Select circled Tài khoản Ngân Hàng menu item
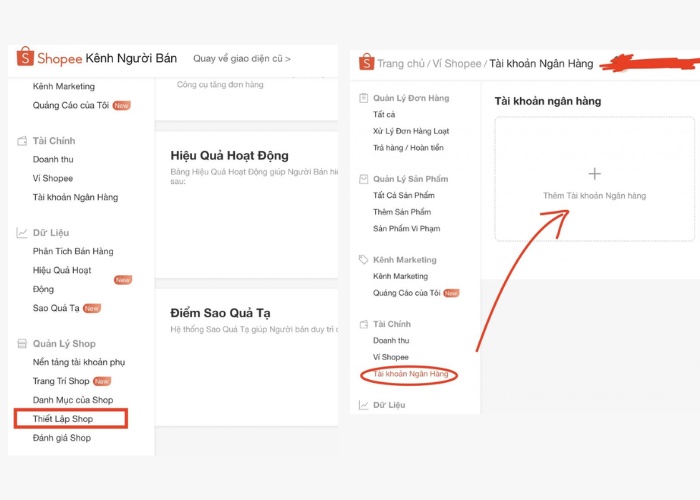The image size is (700, 500). 408,374
